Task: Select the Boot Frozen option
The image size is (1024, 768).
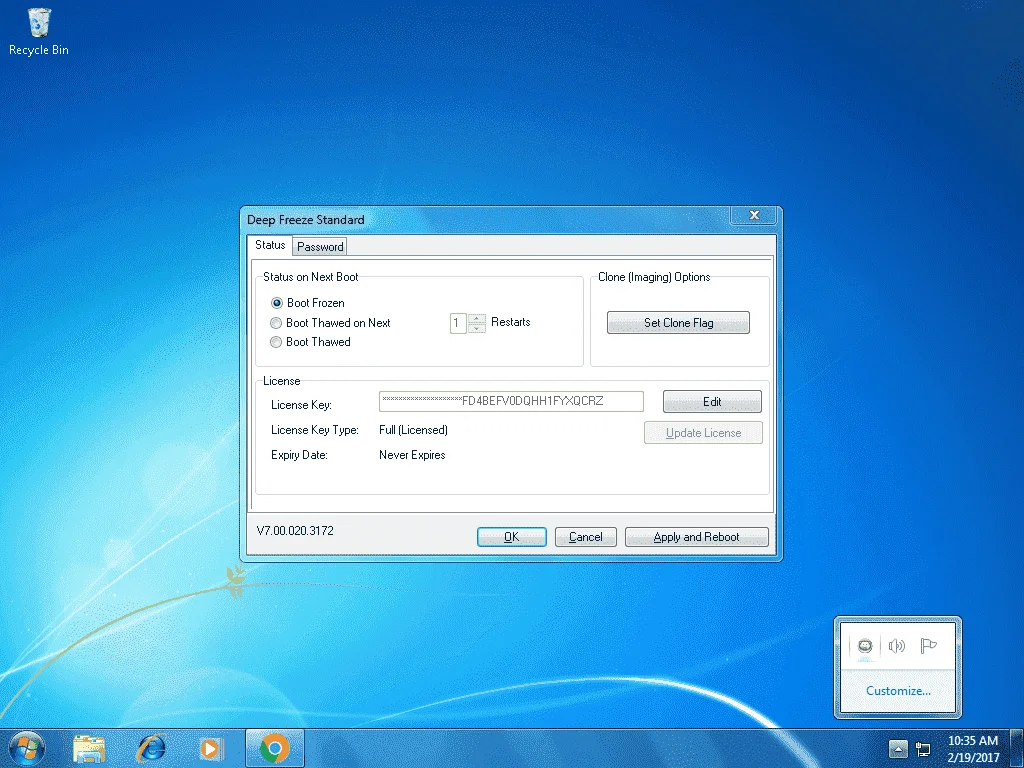Action: coord(308,303)
